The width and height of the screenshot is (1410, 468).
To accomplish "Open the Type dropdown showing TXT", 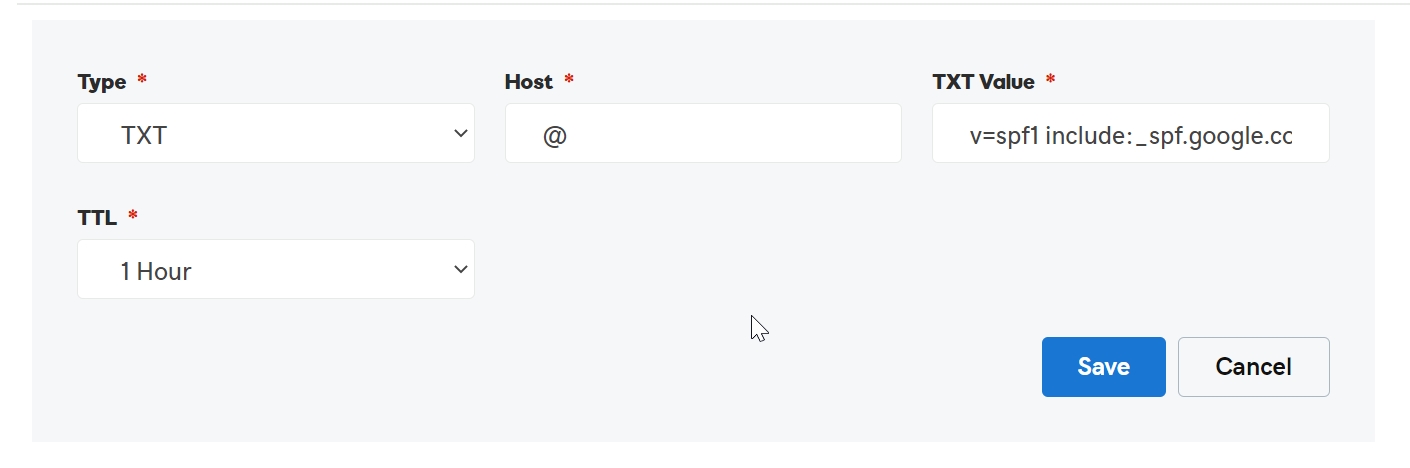I will point(275,133).
